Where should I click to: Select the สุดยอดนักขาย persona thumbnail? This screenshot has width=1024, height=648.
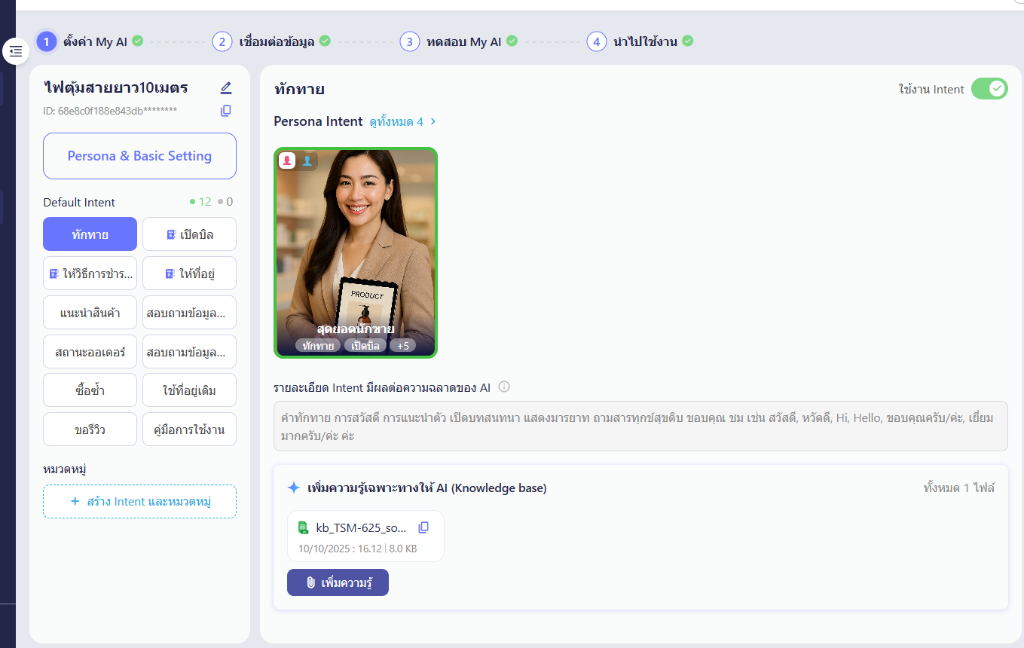tap(356, 252)
